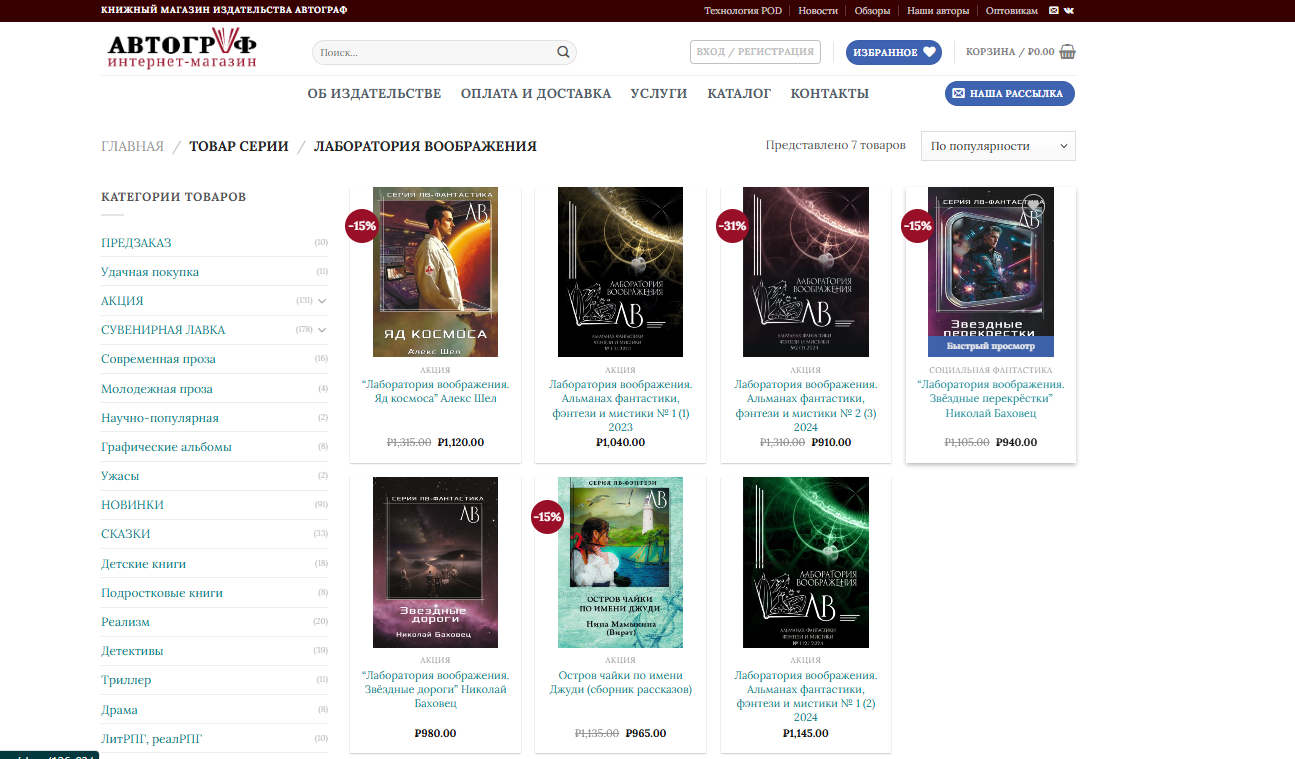
Task: Click the ВХОД / РЕГИСТРАЦИЯ button
Action: tap(755, 52)
